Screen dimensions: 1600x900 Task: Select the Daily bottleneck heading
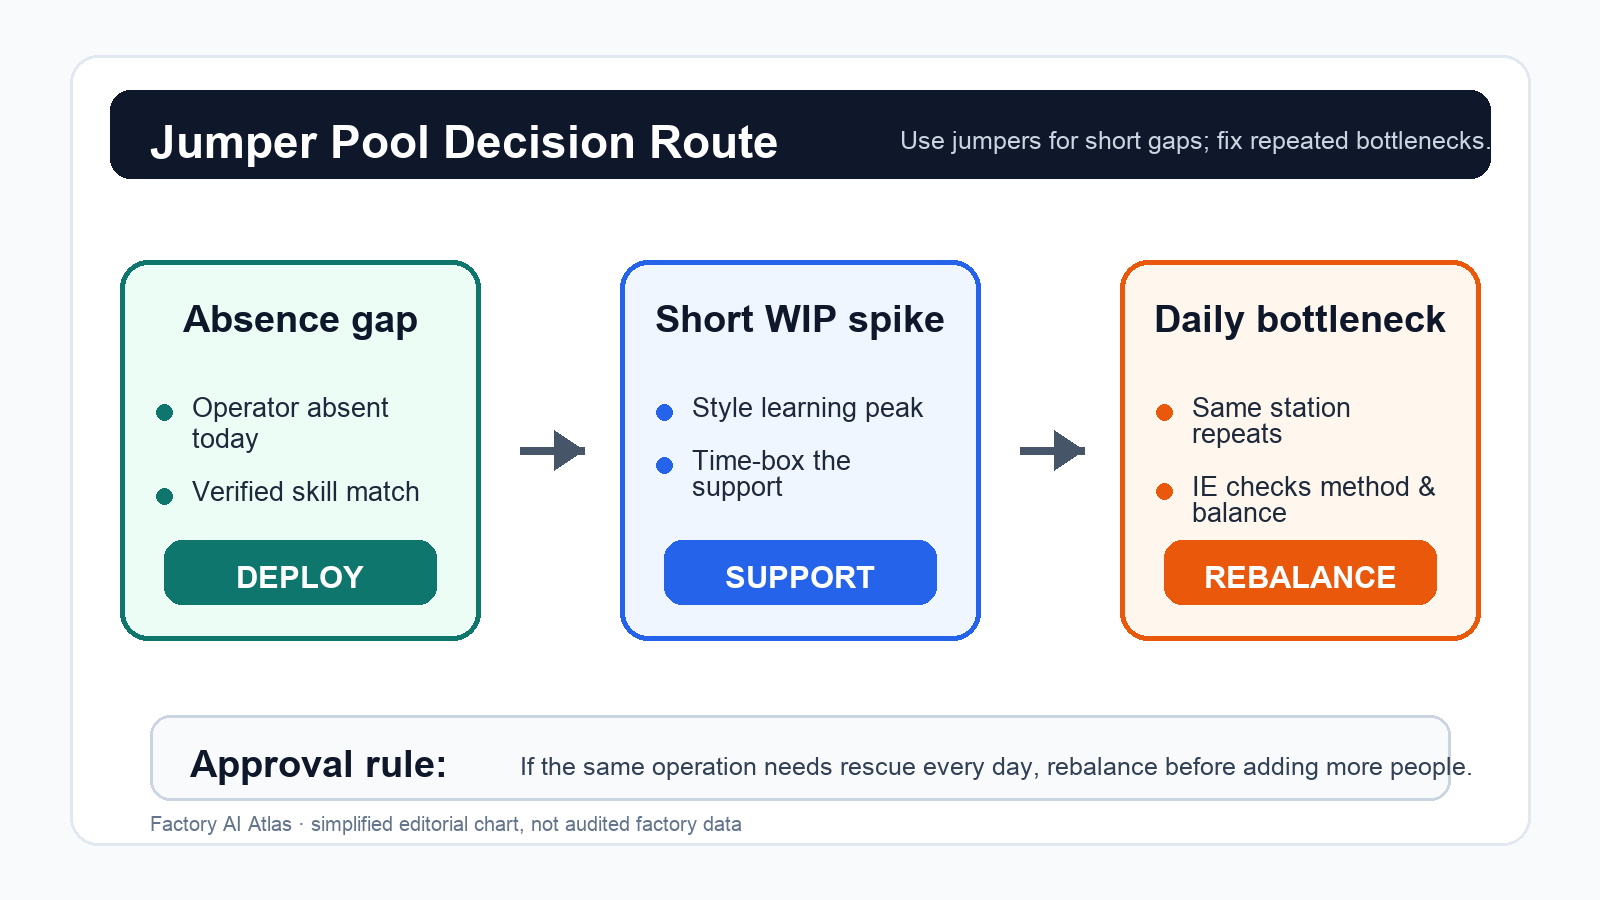coord(1300,320)
